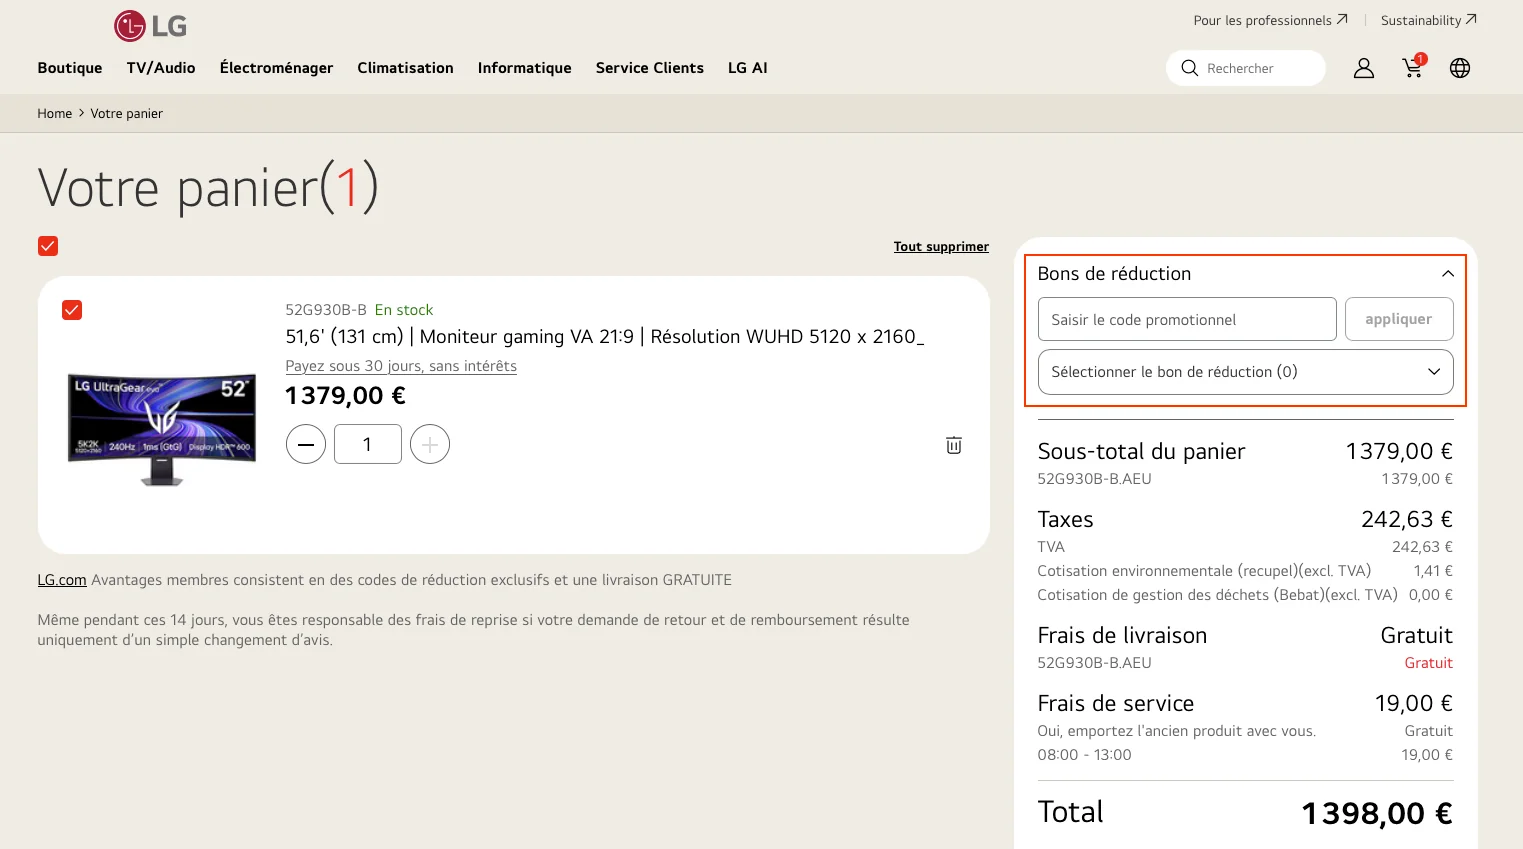The height and width of the screenshot is (849, 1523).
Task: Open the Climatisation menu
Action: [x=405, y=68]
